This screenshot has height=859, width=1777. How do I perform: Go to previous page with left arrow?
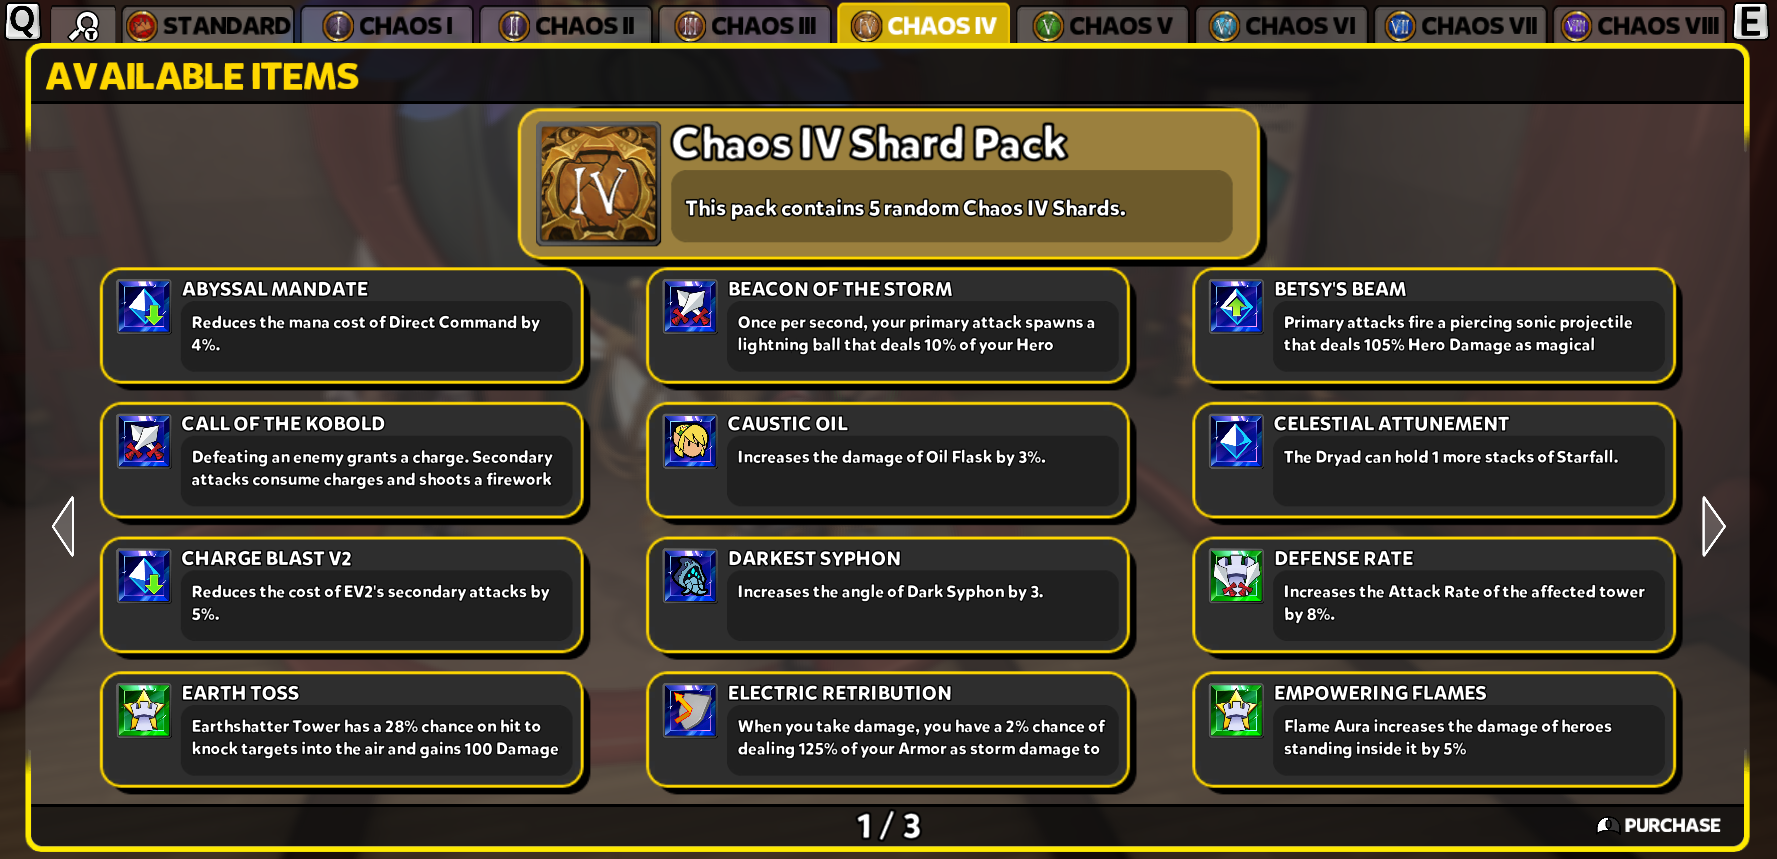63,526
